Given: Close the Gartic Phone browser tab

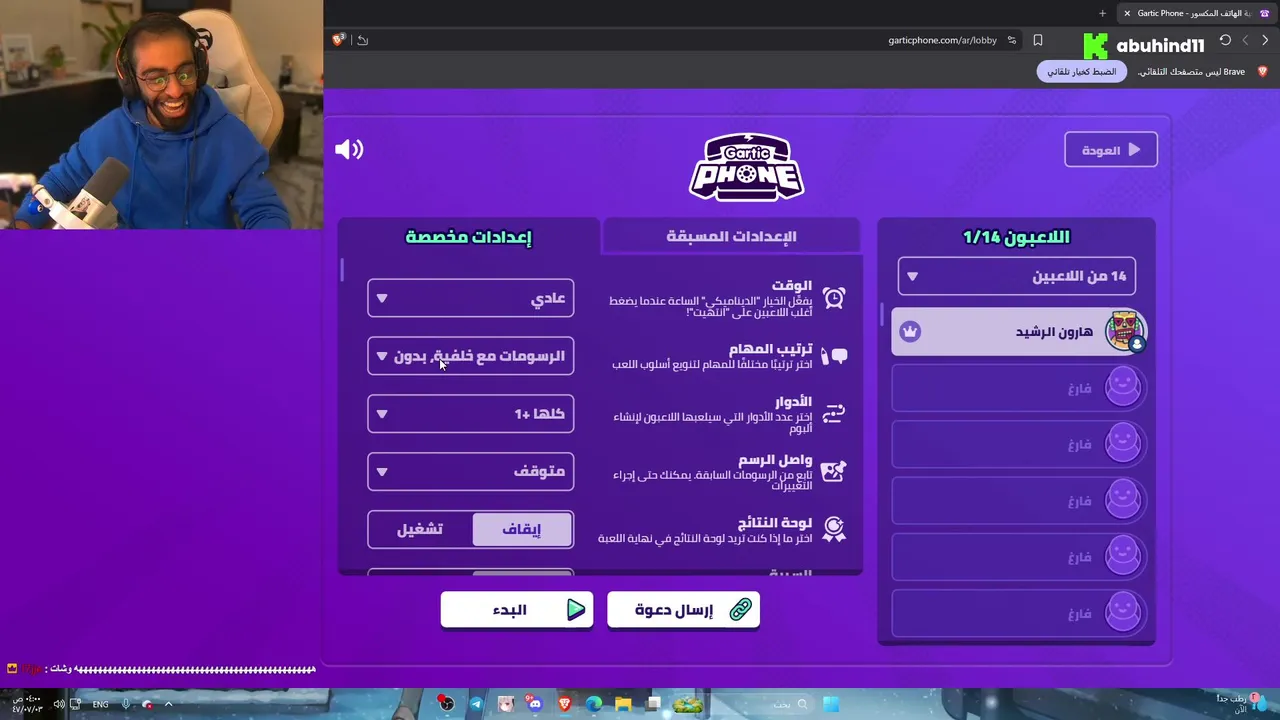Looking at the screenshot, I should (x=1127, y=13).
